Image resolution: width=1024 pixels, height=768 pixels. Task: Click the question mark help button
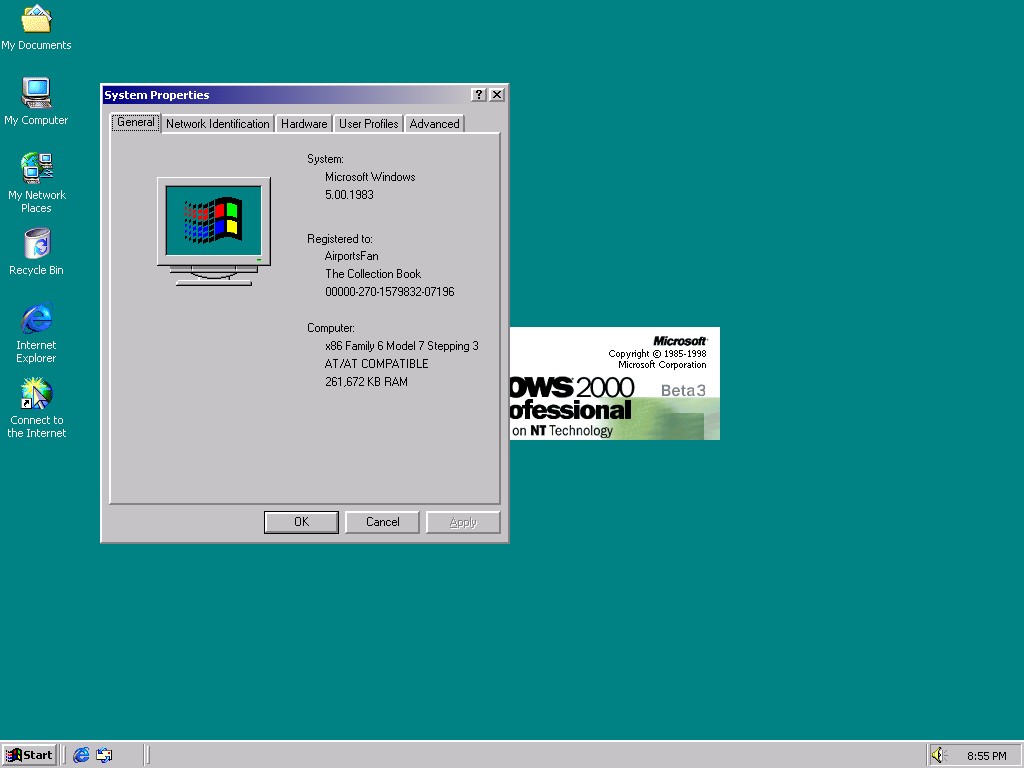[x=478, y=95]
